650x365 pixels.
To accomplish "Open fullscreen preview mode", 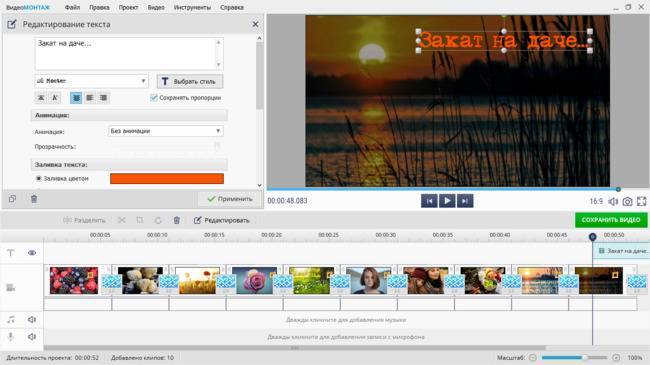I will (641, 201).
